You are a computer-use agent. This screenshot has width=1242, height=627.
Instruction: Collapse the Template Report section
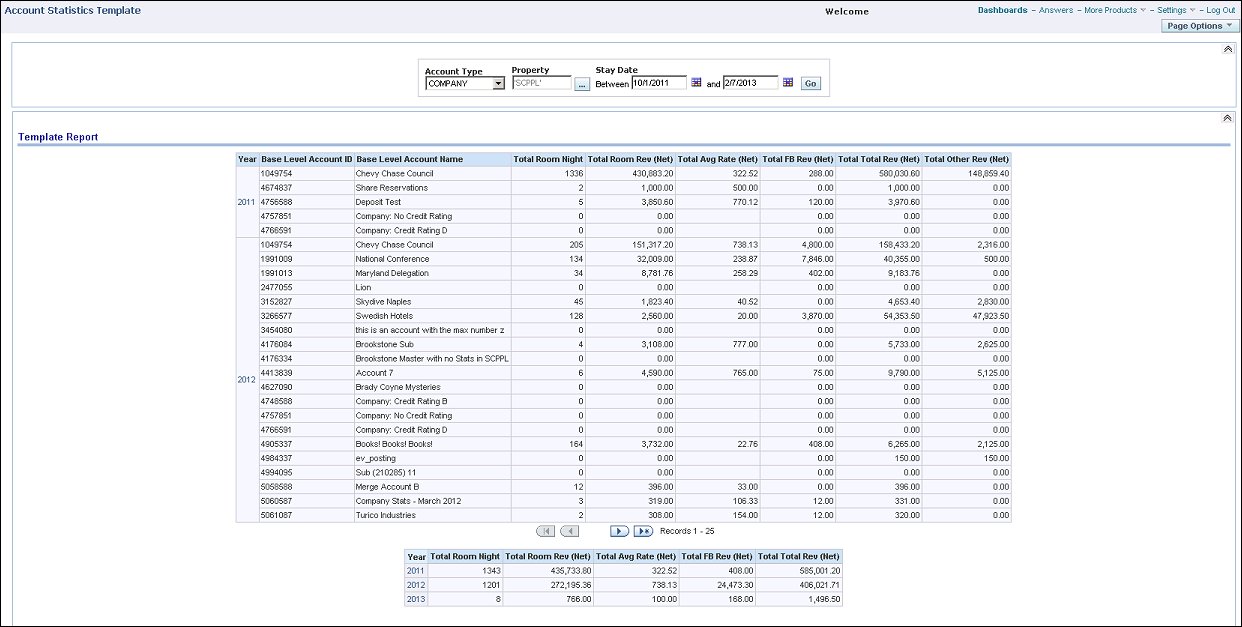pos(1228,117)
